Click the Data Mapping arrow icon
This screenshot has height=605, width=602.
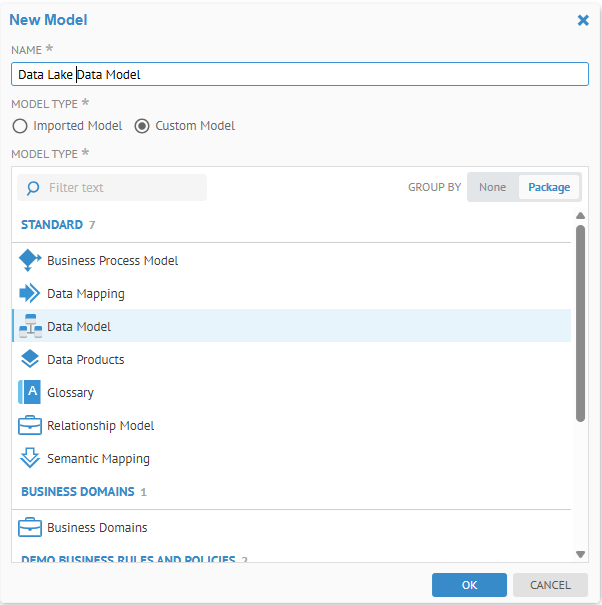[30, 294]
